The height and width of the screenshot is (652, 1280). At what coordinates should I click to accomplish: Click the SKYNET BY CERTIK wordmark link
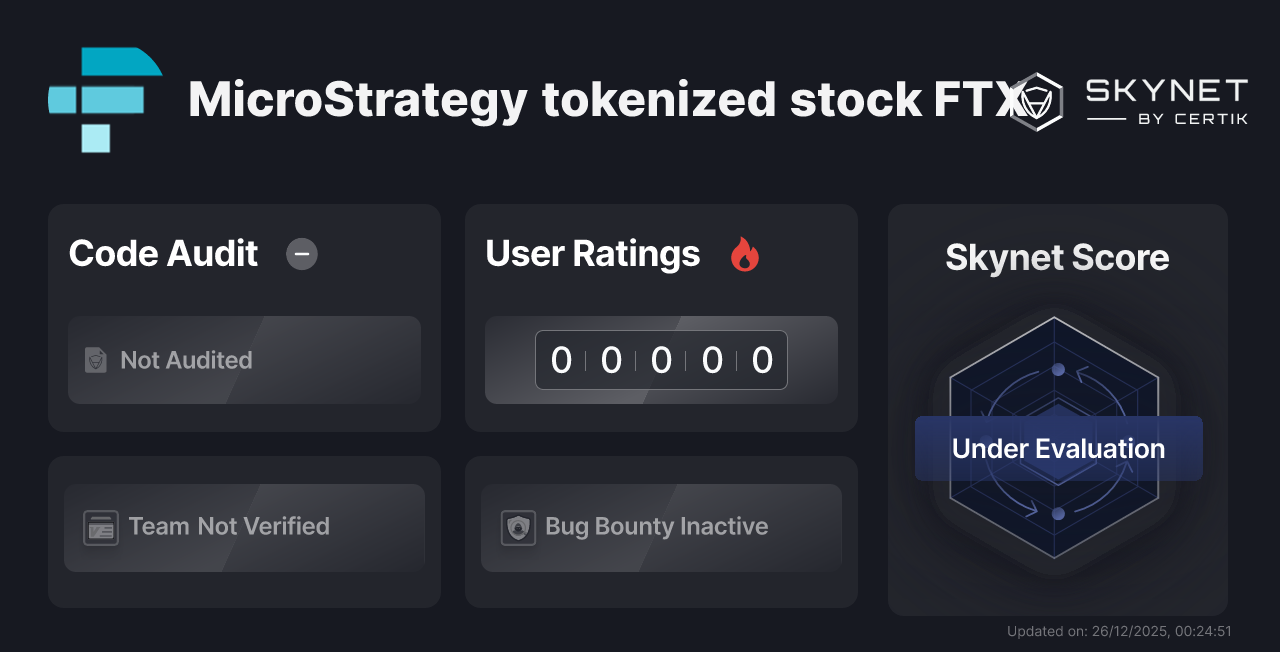[x=1165, y=101]
